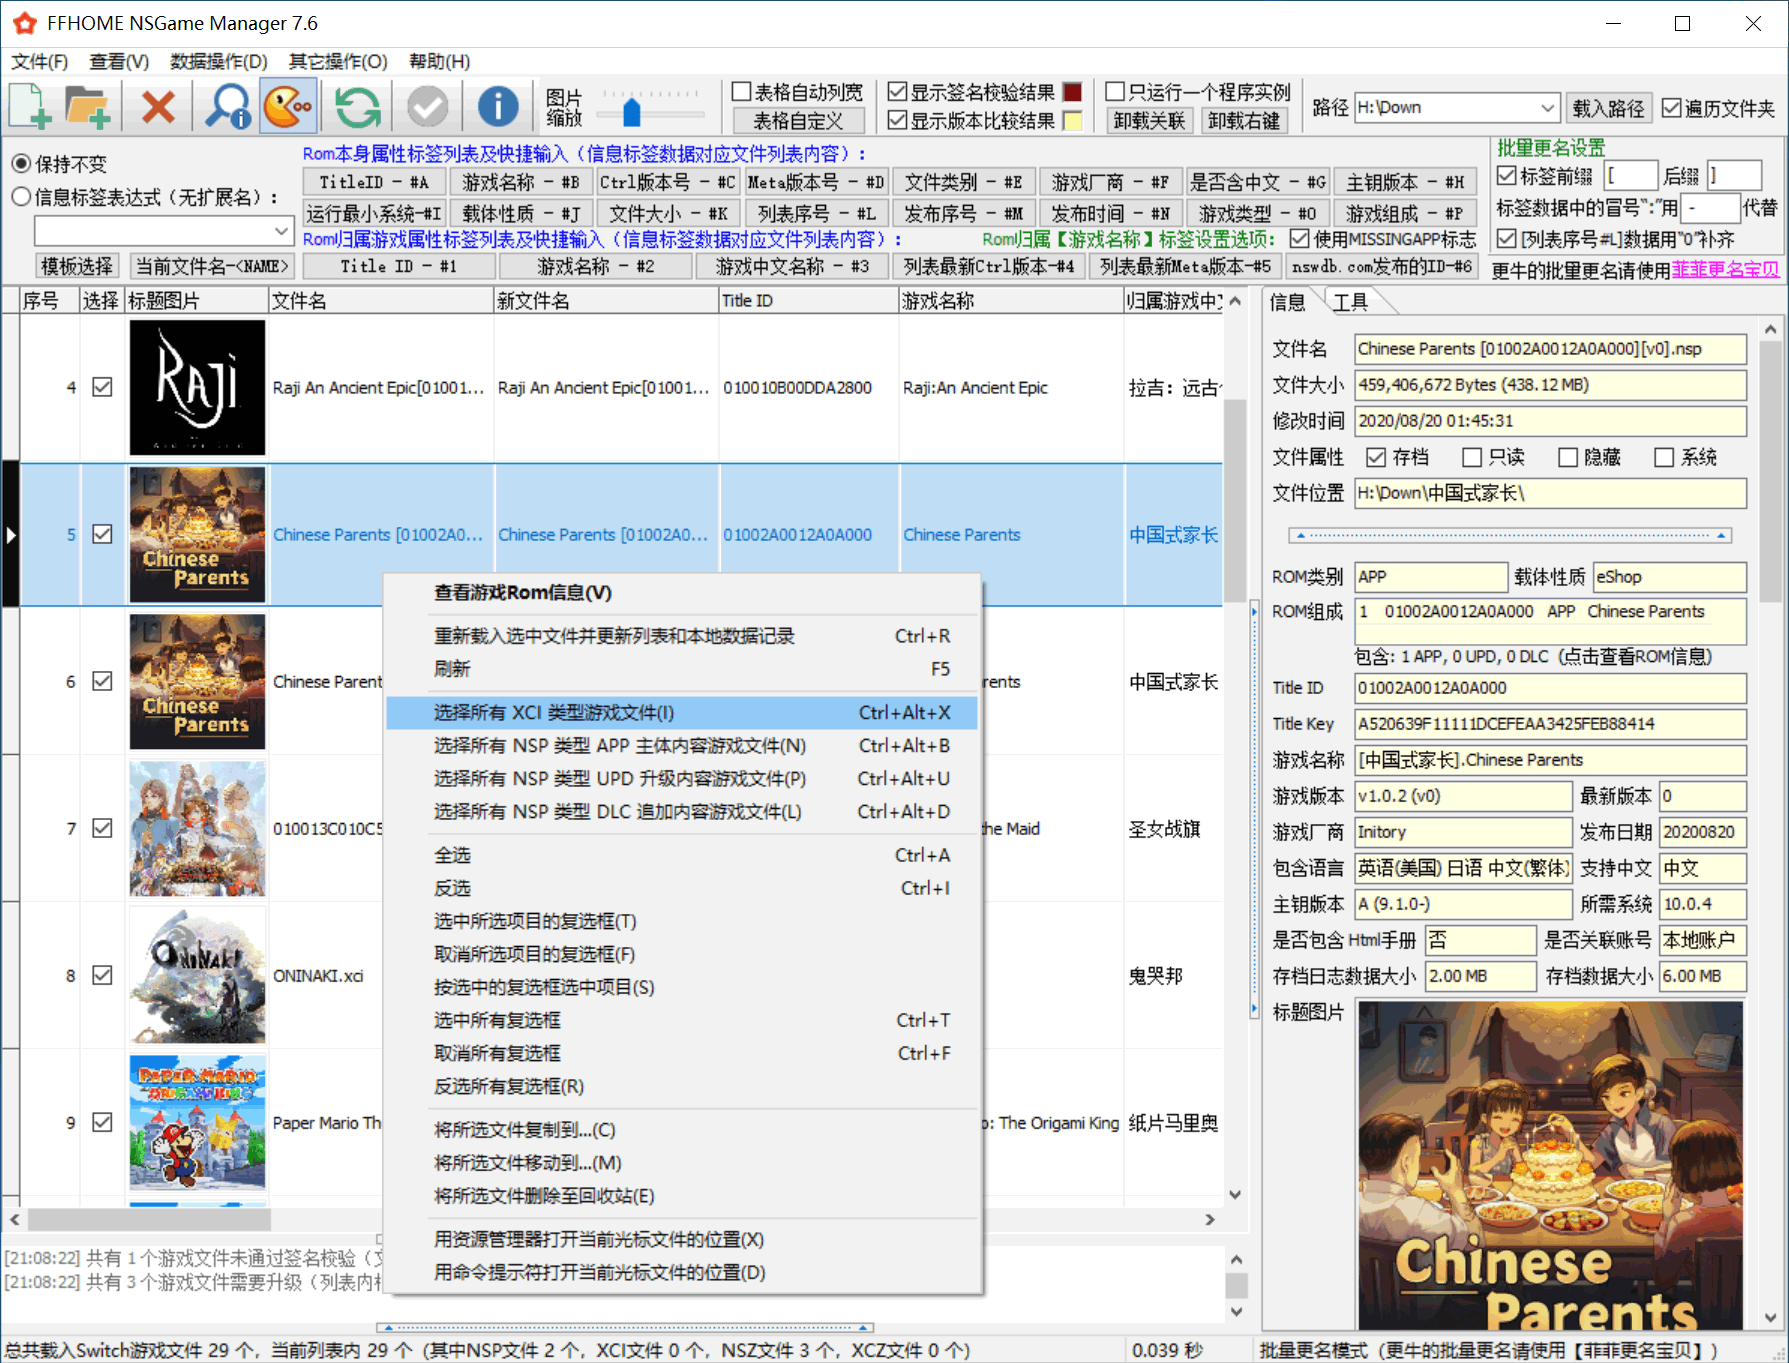Click the tag suffix input field
Viewport: 1789px width, 1363px height.
1734,176
